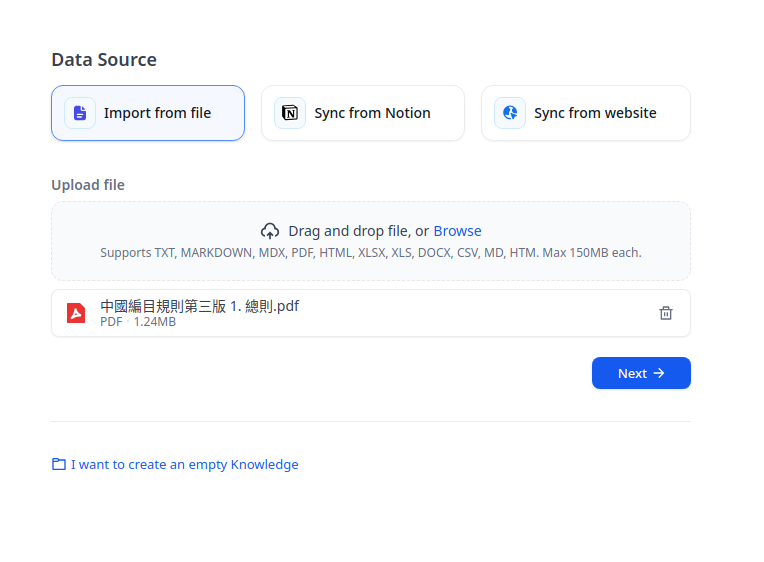Choose the Sync from Notion label
The image size is (764, 562).
click(x=372, y=113)
